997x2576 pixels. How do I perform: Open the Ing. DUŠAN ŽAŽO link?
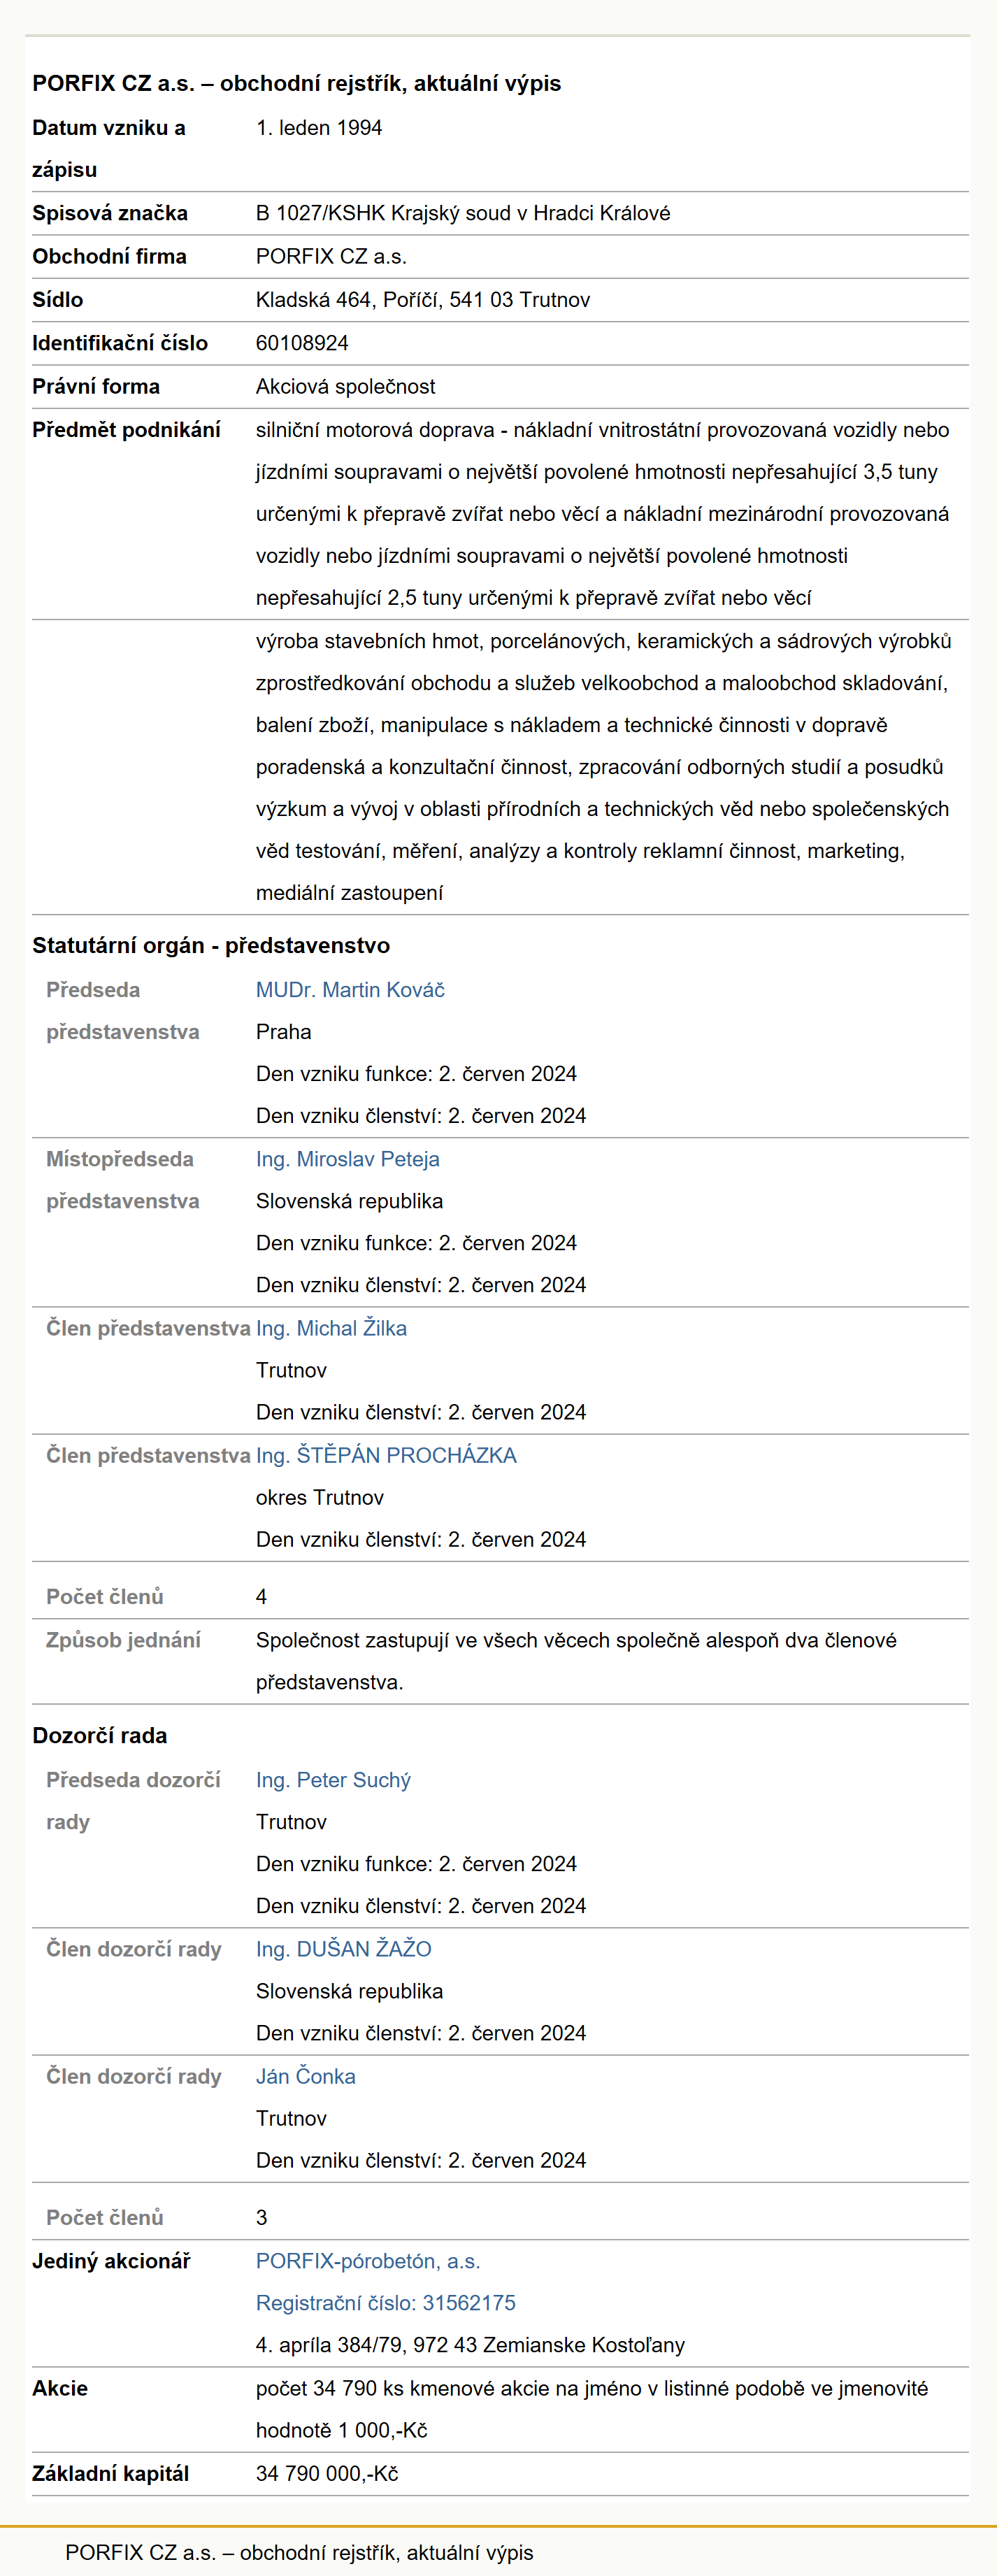coord(344,1949)
